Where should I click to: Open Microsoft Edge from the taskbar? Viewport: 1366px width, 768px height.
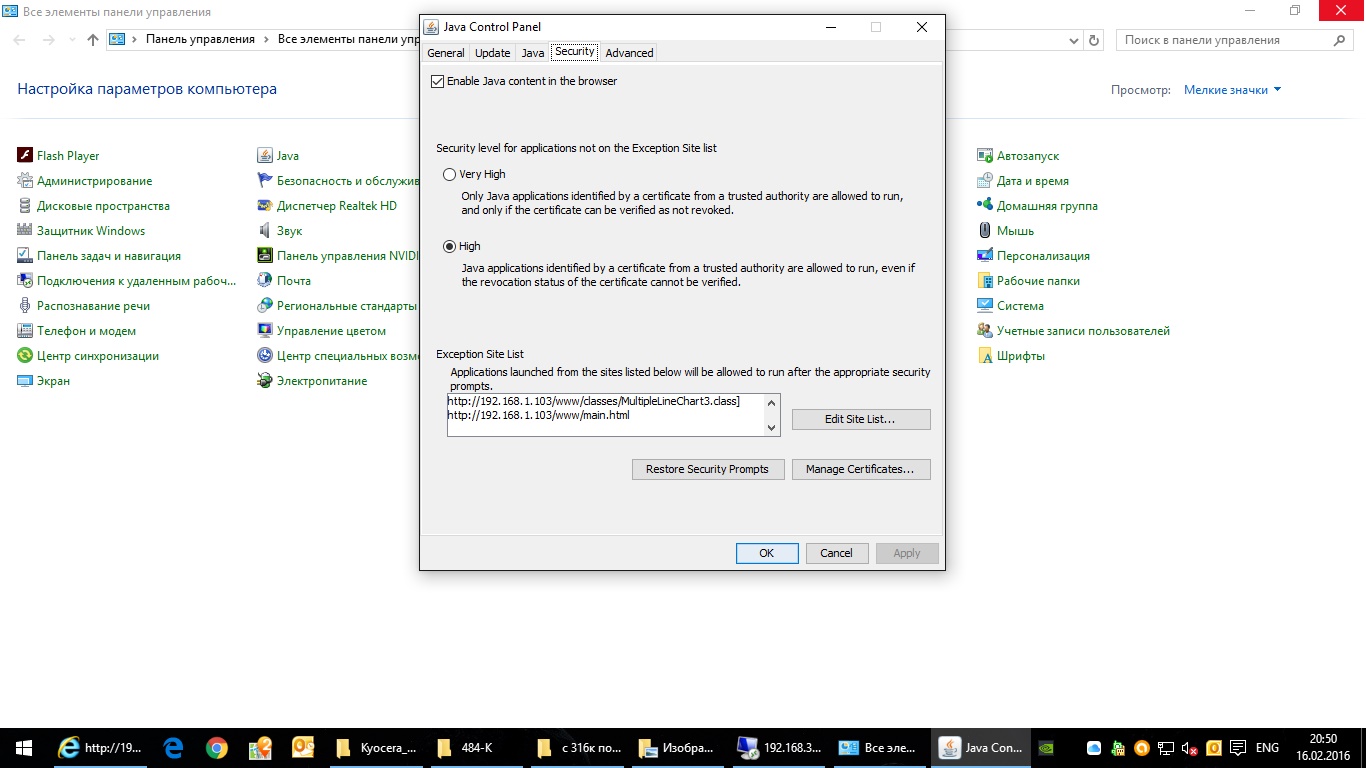(173, 747)
